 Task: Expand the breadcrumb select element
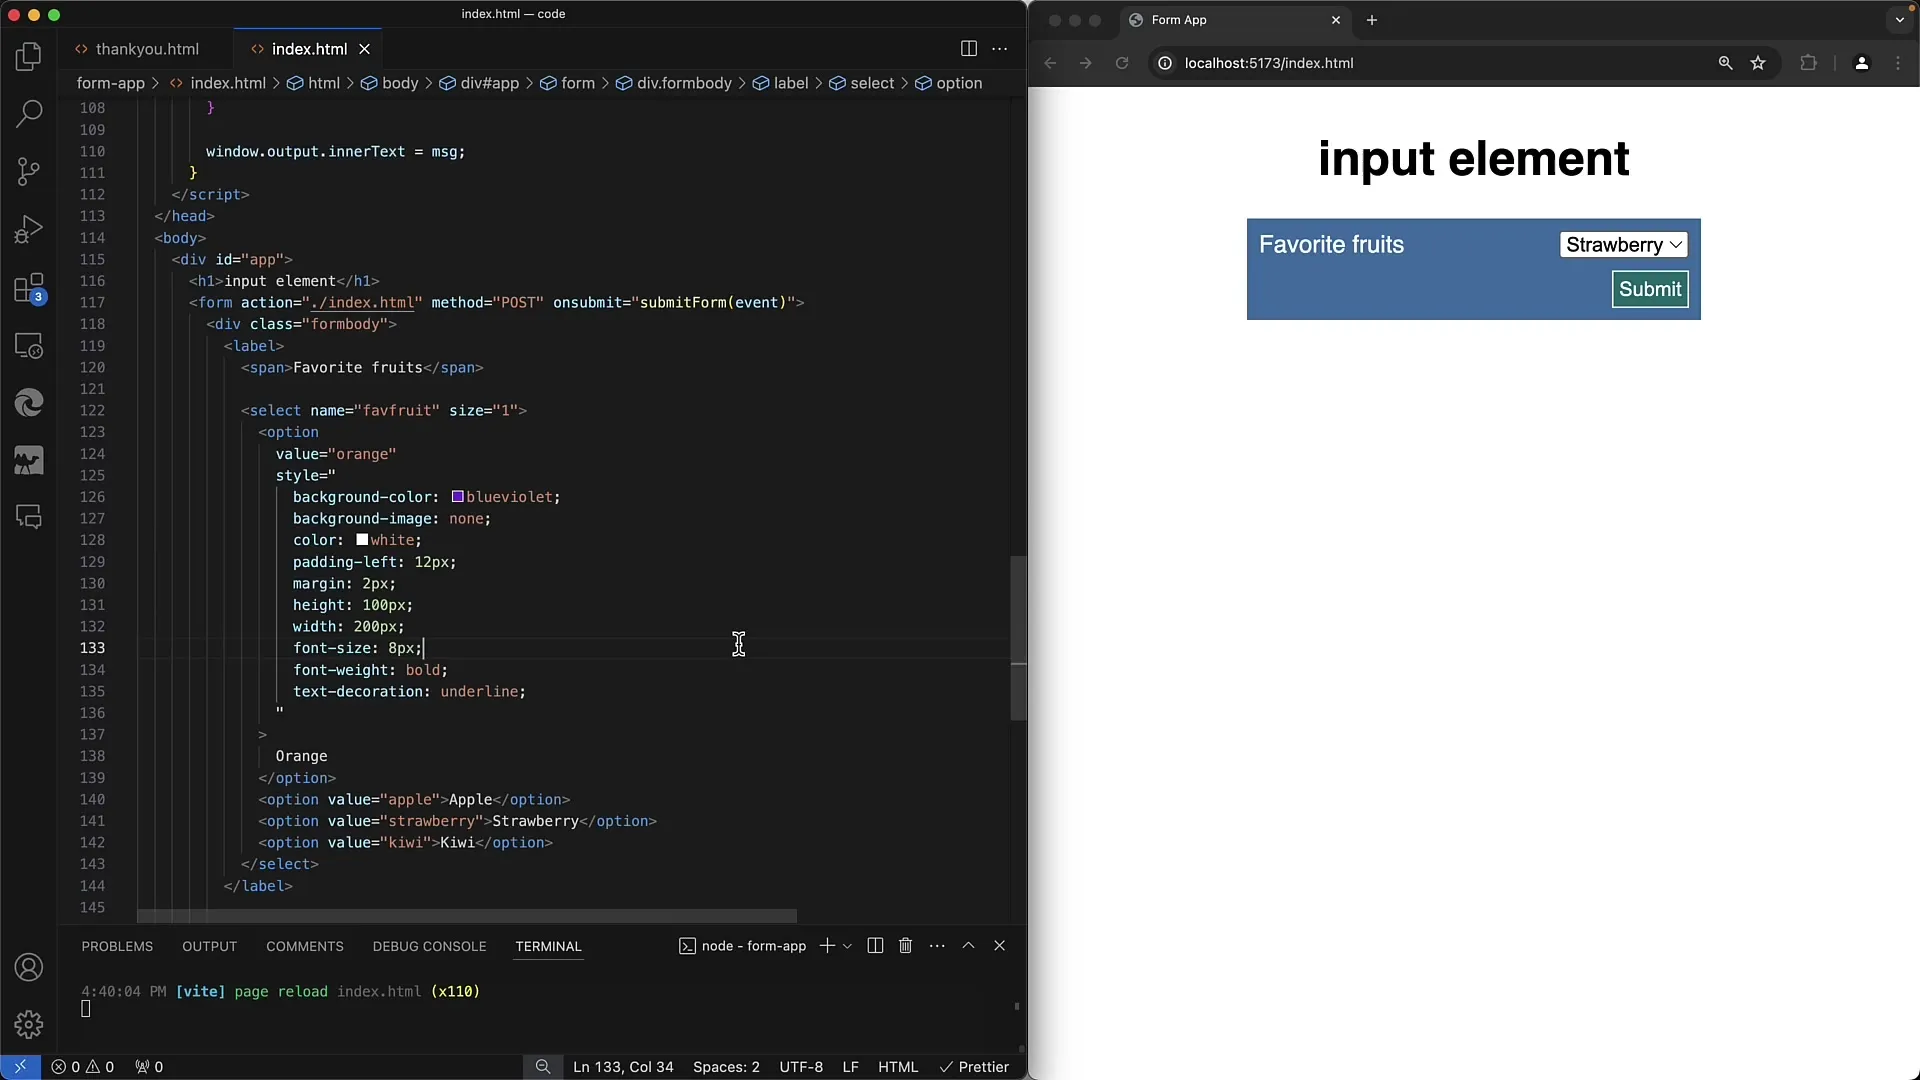click(872, 83)
